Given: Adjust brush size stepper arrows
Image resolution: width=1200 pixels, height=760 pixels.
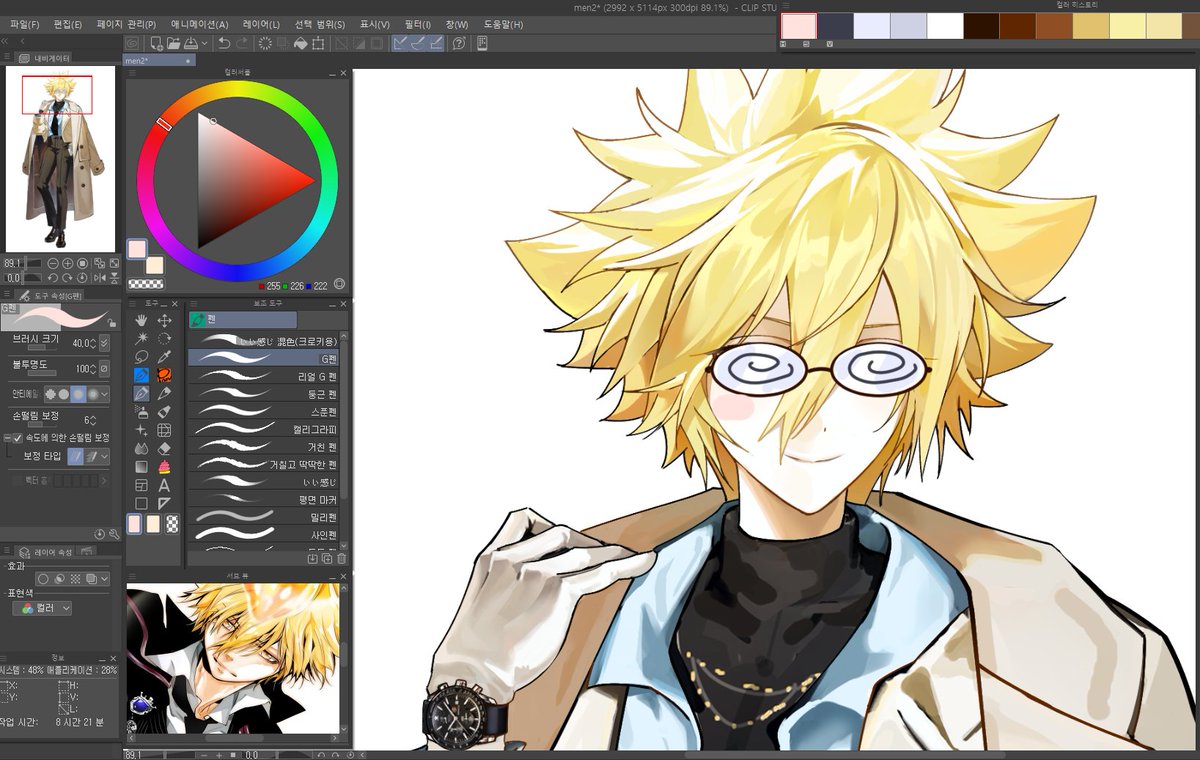Looking at the screenshot, I should [x=93, y=344].
